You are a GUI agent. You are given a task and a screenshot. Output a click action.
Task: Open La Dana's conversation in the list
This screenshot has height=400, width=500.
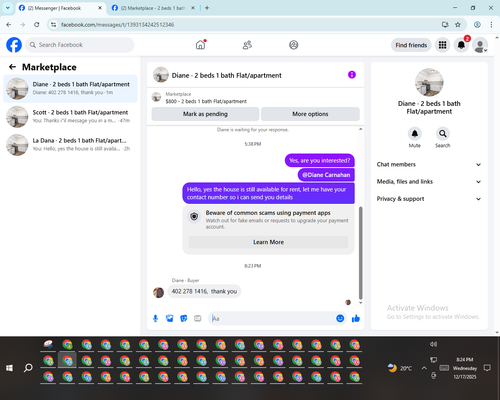(70, 145)
